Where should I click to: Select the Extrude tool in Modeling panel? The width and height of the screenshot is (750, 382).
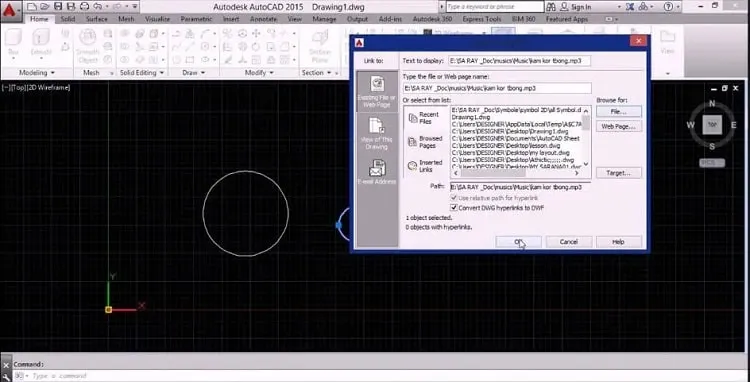pos(41,42)
